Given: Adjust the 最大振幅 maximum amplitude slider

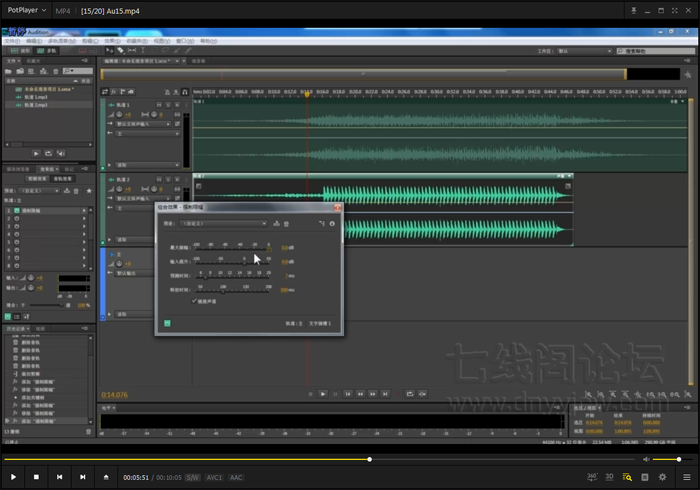Looking at the screenshot, I should (268, 247).
